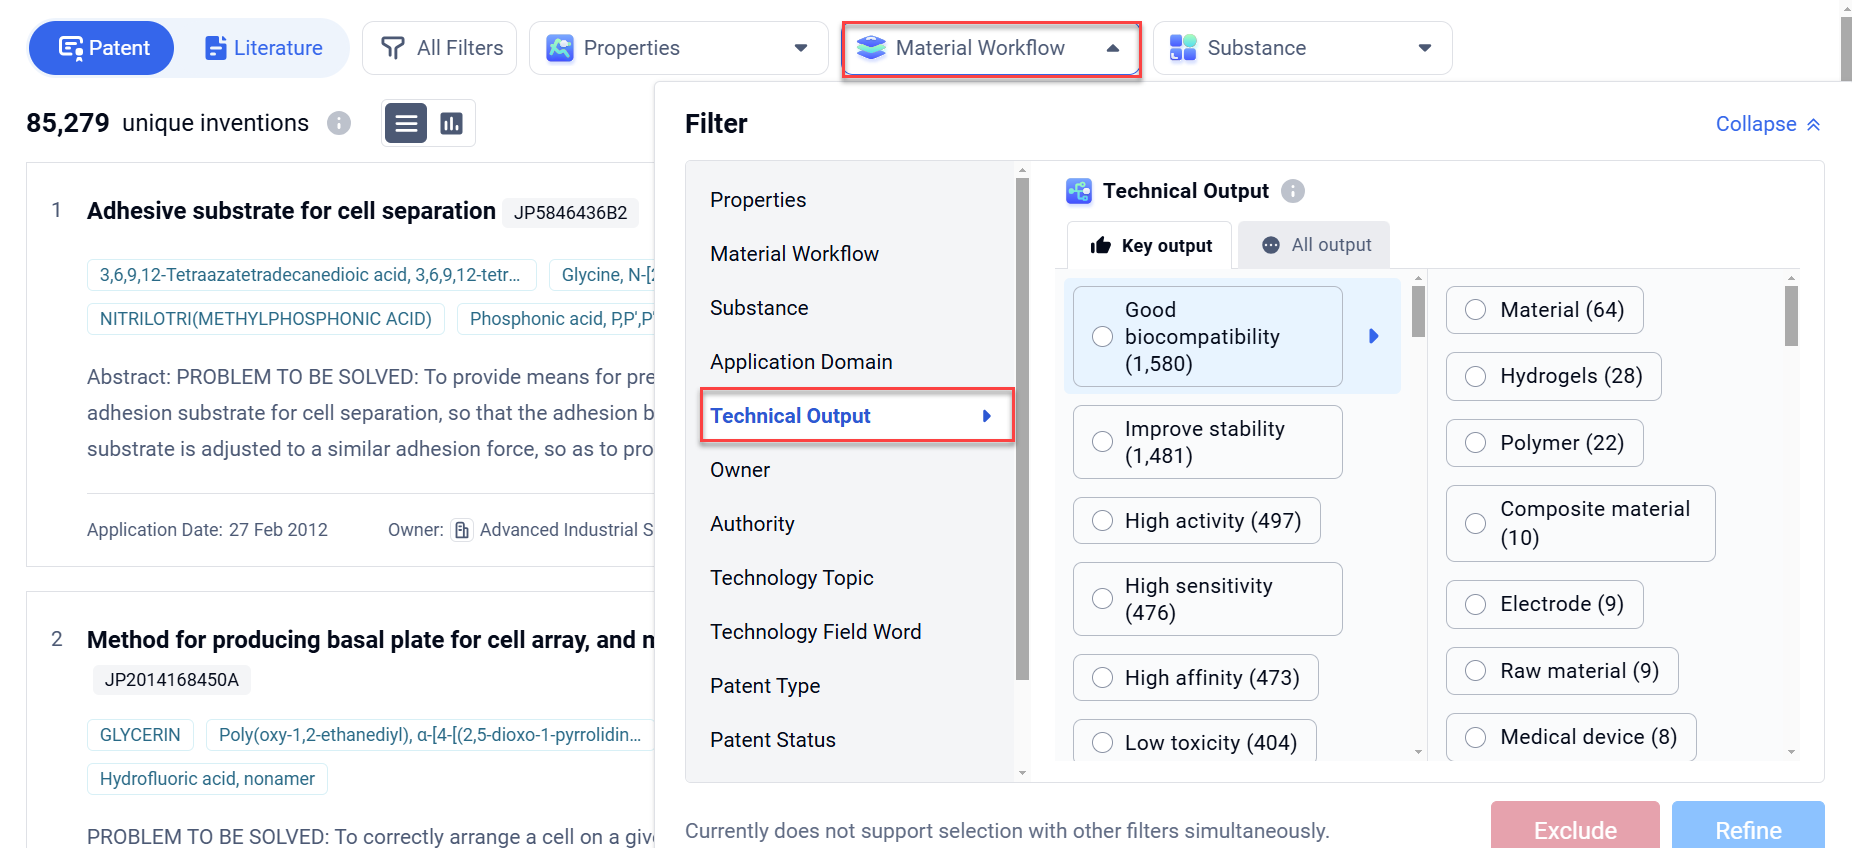1852x848 pixels.
Task: Open Literature document icon tab
Action: pyautogui.click(x=215, y=48)
